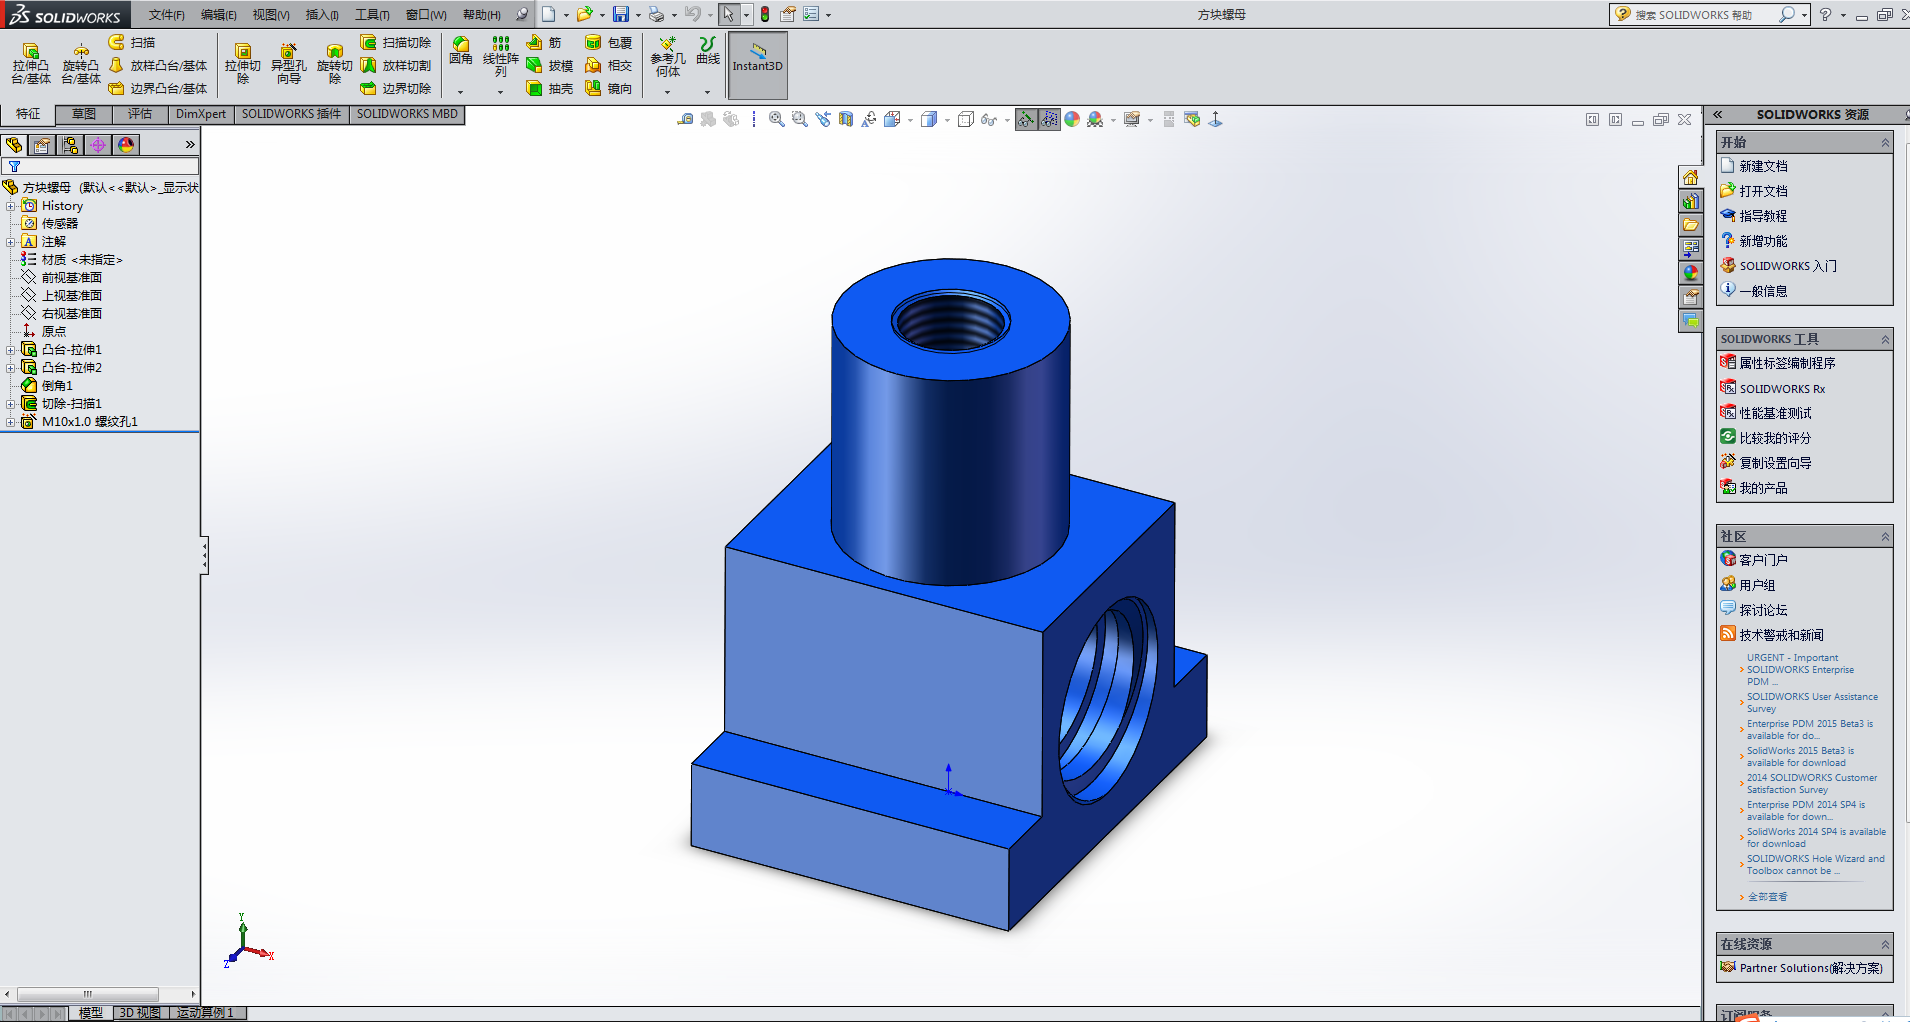Expand the 注解 annotations node

click(11, 242)
